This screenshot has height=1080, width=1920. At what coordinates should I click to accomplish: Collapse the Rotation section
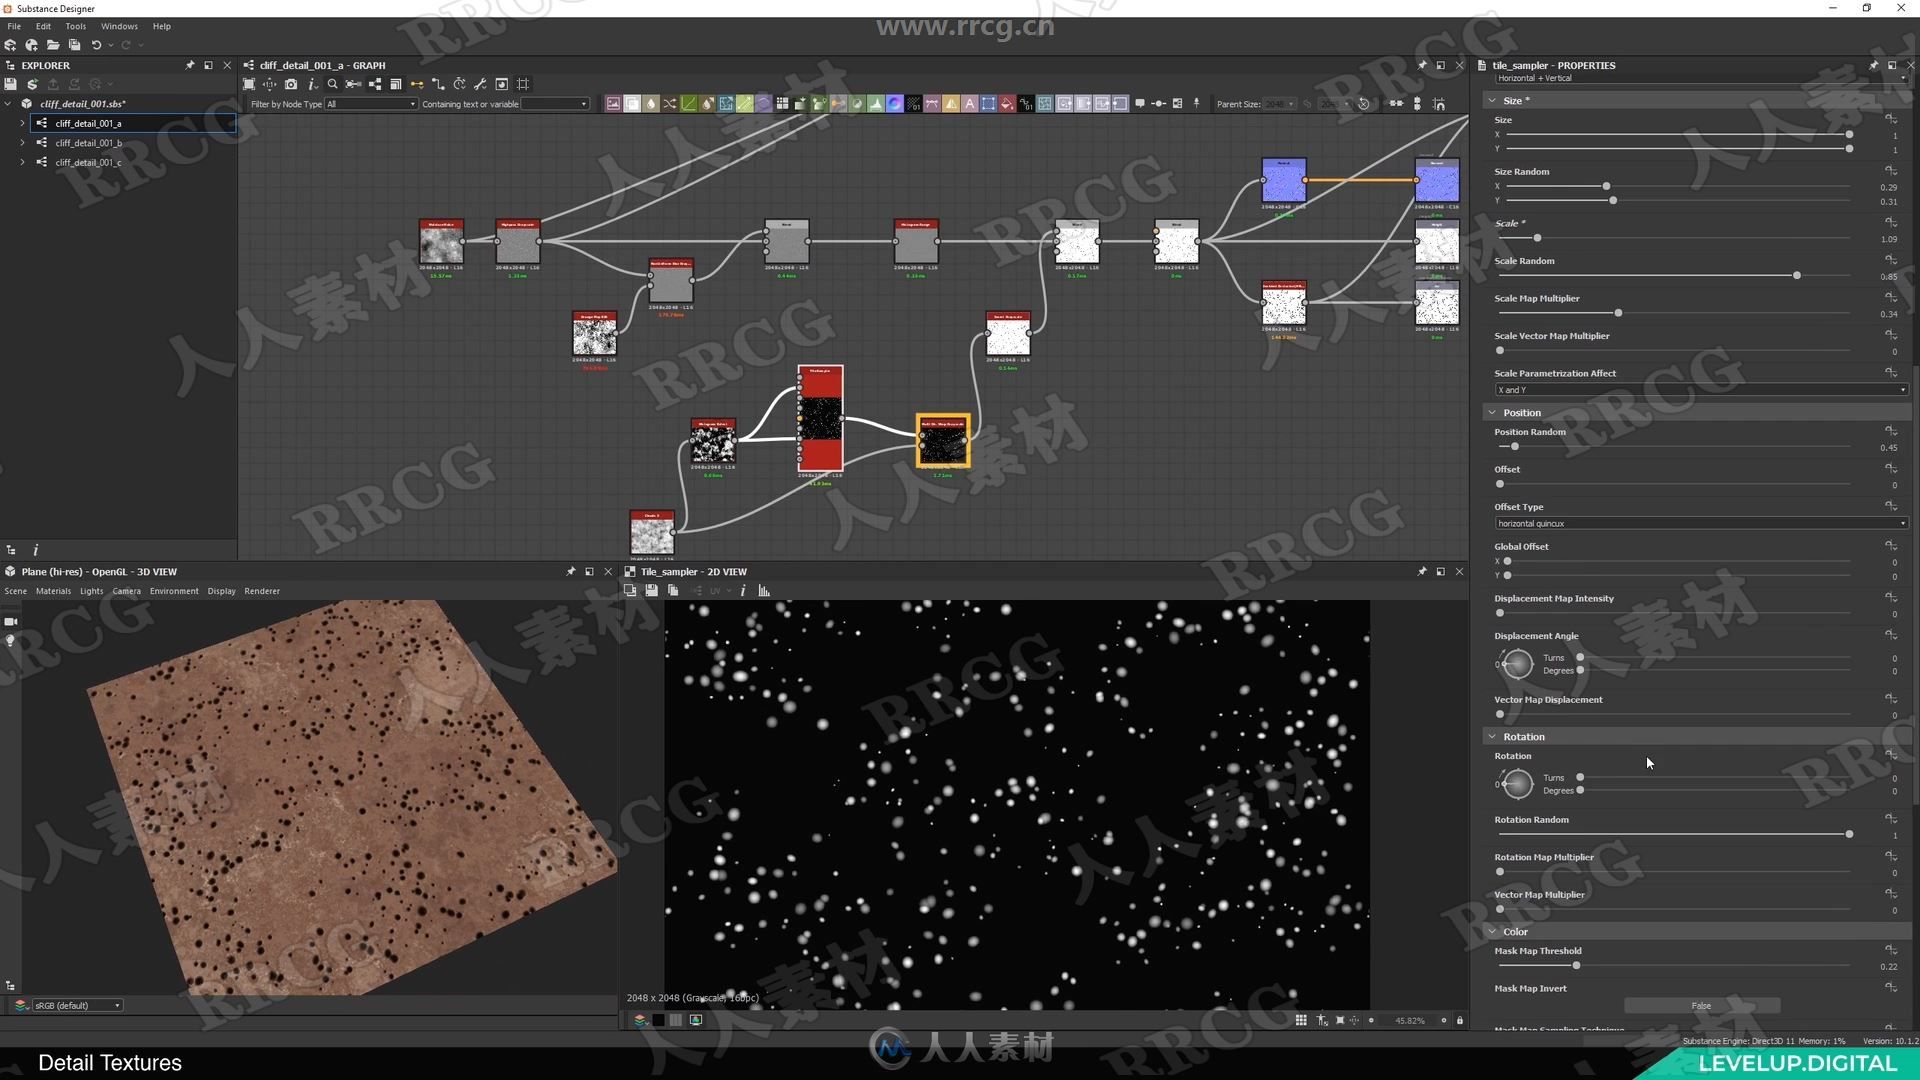click(1493, 736)
